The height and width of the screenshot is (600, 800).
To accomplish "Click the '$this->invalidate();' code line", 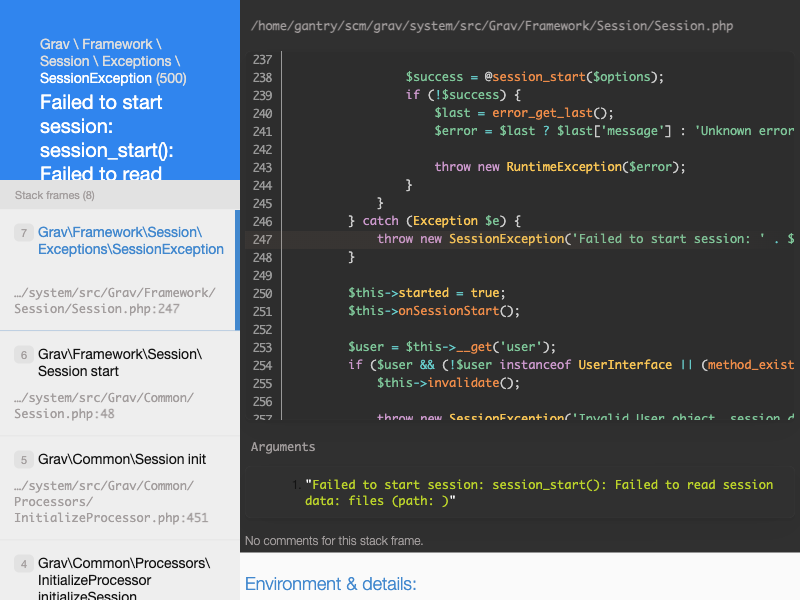I will (x=448, y=383).
